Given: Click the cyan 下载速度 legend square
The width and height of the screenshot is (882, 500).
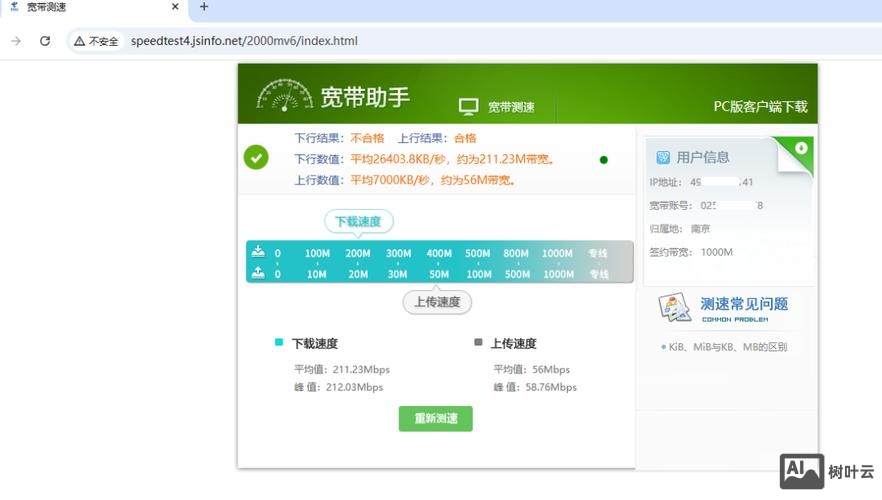Looking at the screenshot, I should (x=278, y=342).
